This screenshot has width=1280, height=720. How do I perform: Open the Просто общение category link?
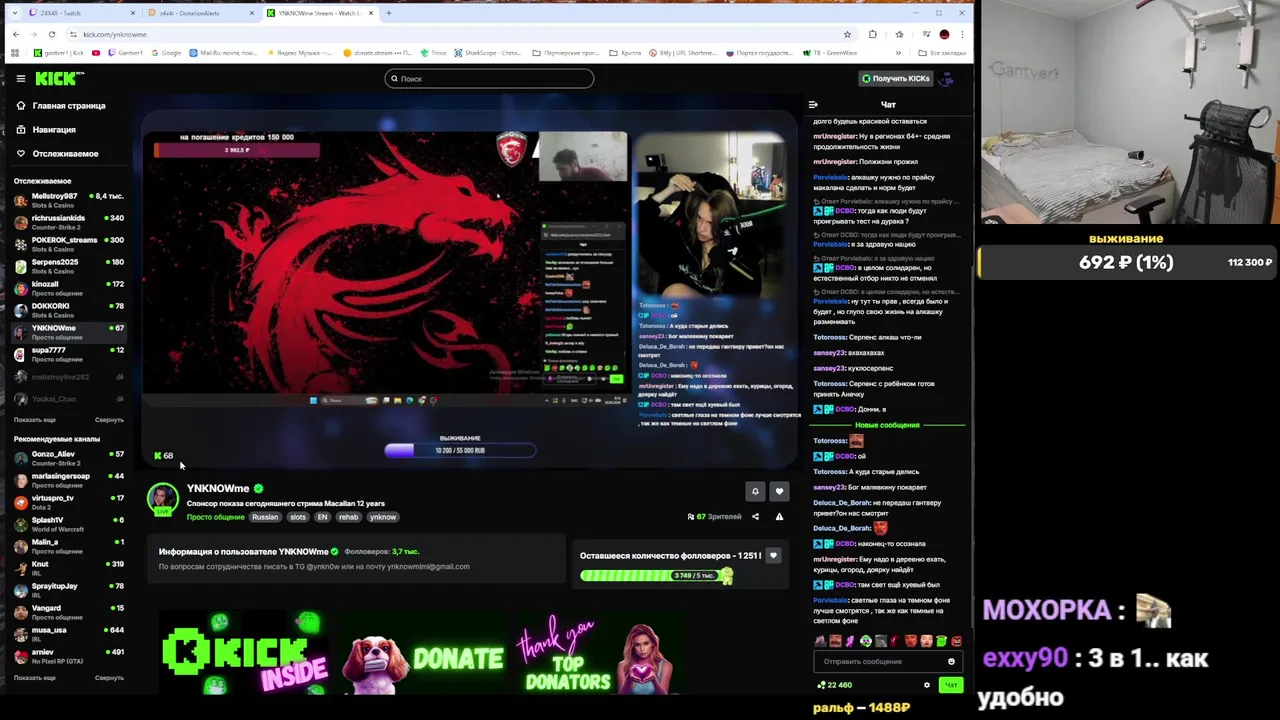coord(215,517)
